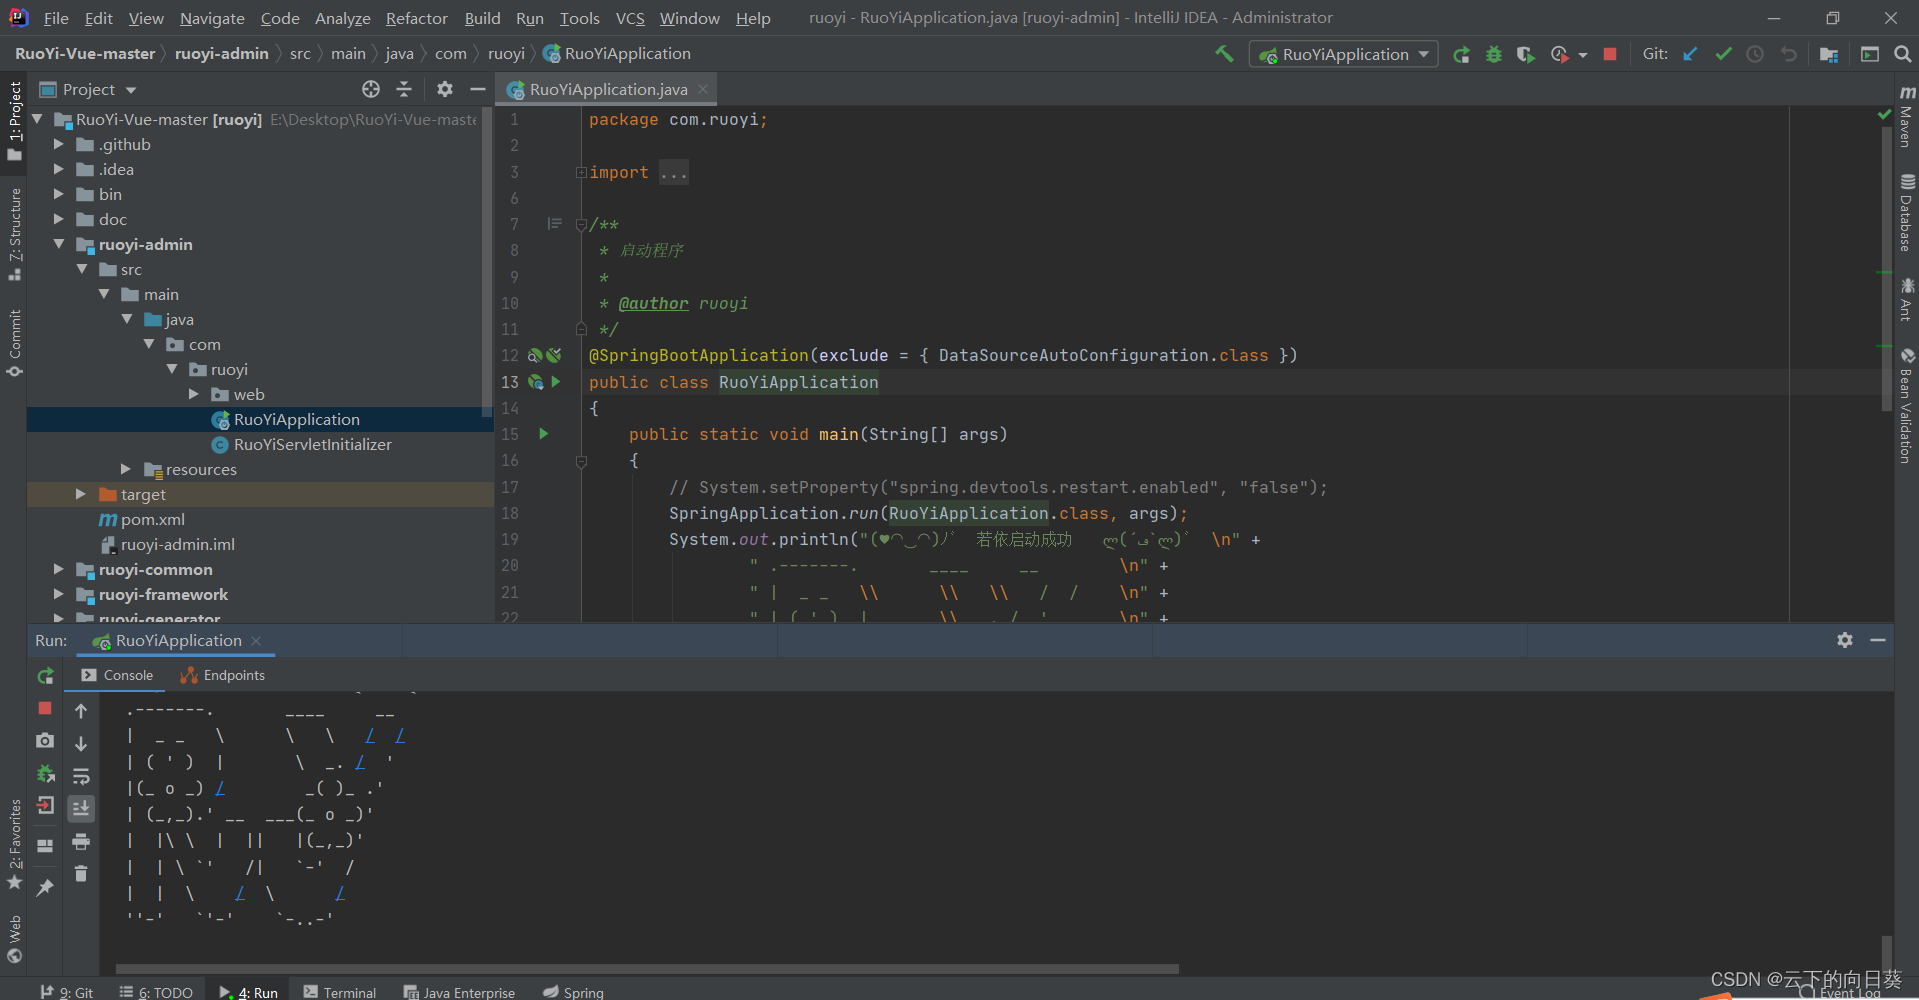Rerun application in Run panel
This screenshot has height=1000, width=1919.
(45, 676)
